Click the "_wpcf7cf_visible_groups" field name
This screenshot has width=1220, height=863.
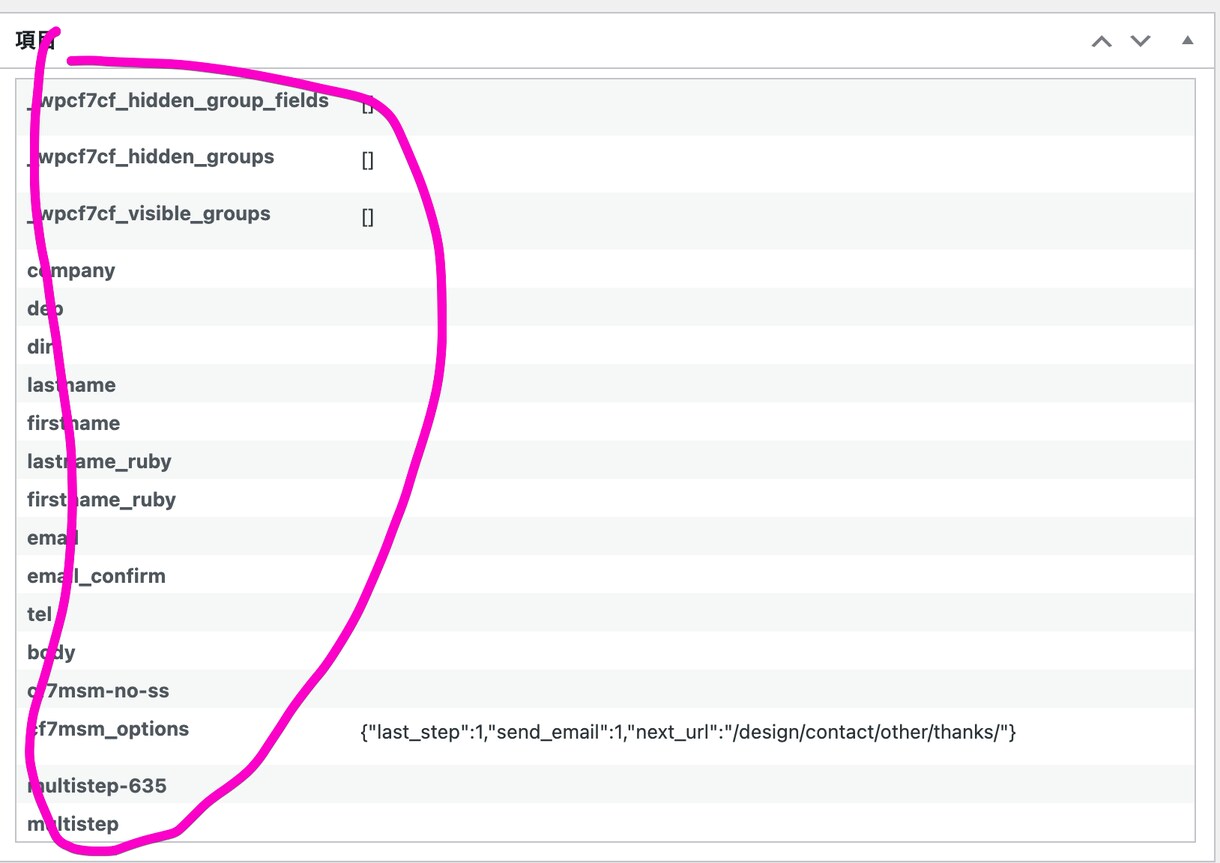click(x=149, y=214)
